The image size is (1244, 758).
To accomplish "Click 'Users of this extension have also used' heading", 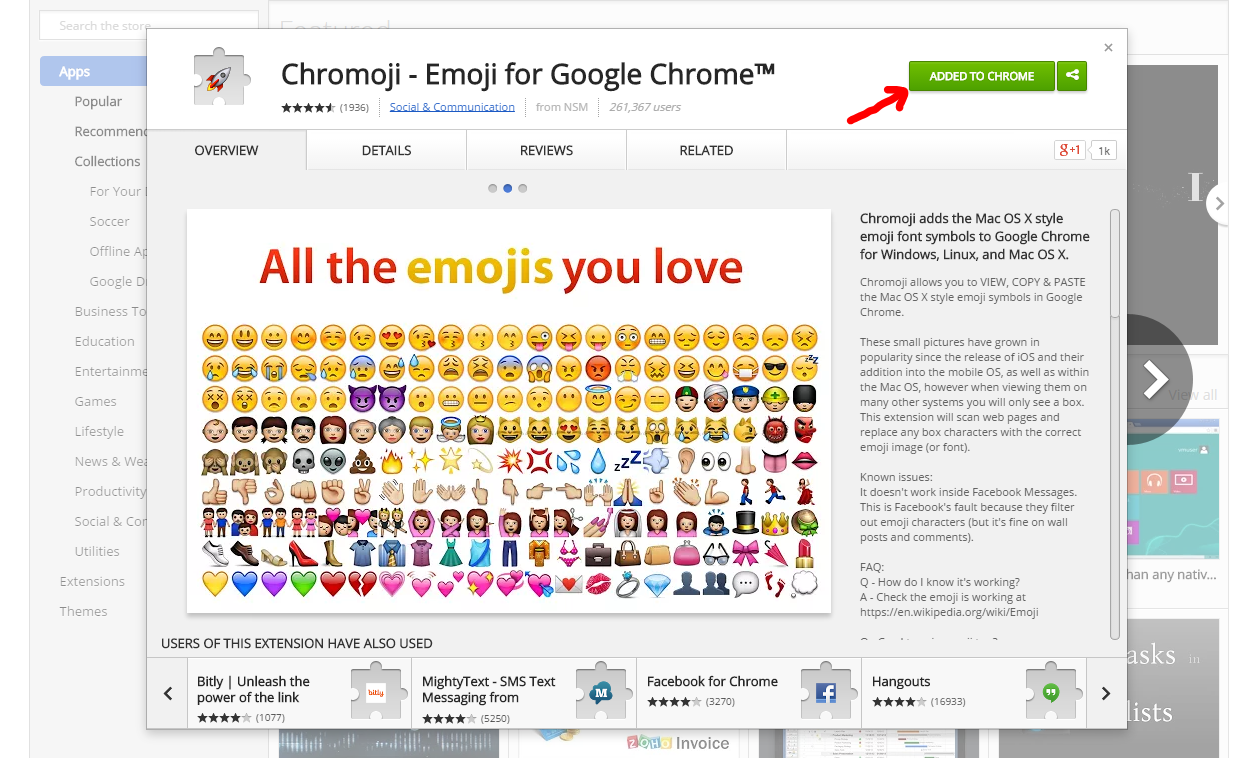I will pyautogui.click(x=297, y=643).
